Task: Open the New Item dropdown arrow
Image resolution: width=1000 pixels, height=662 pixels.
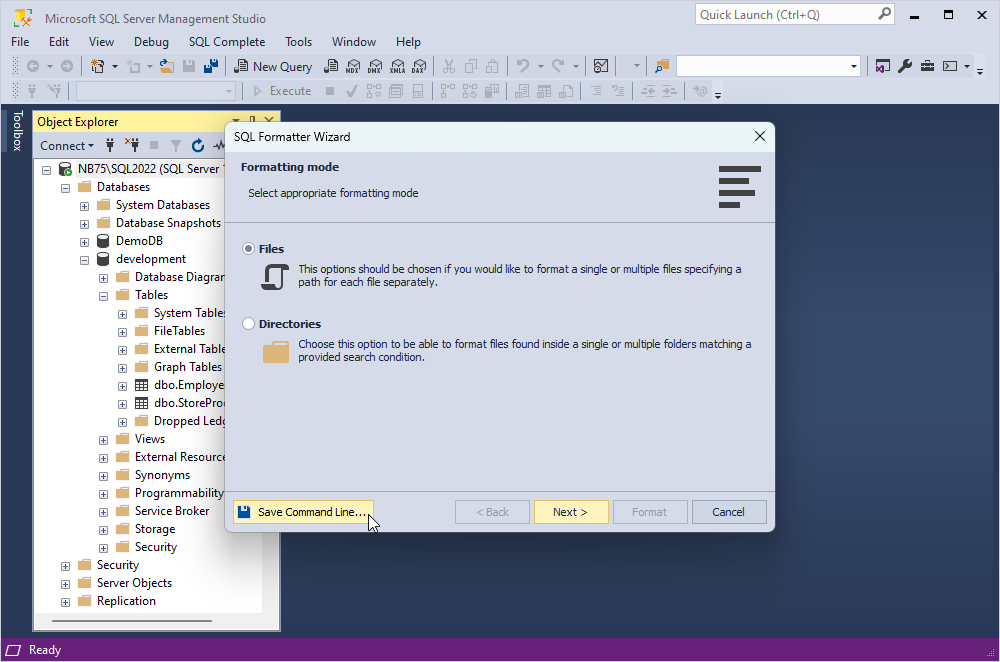Action: 115,66
